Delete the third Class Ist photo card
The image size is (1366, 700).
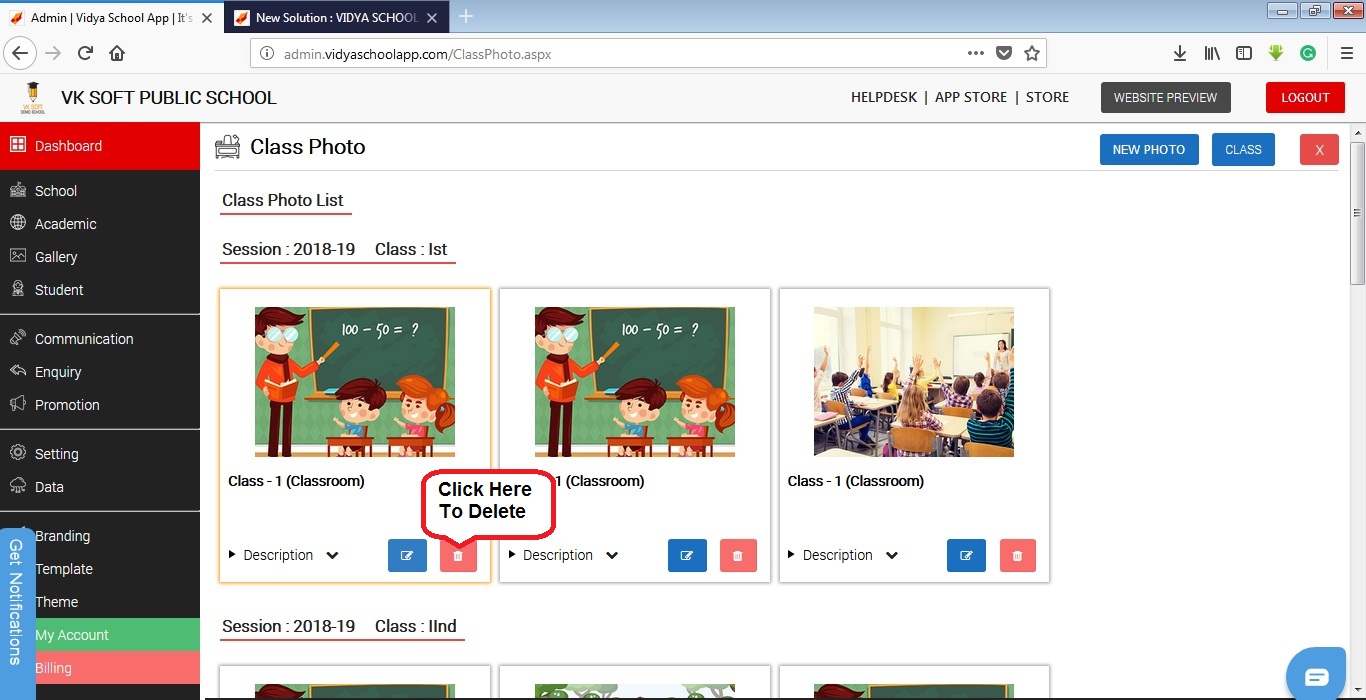click(x=1017, y=555)
